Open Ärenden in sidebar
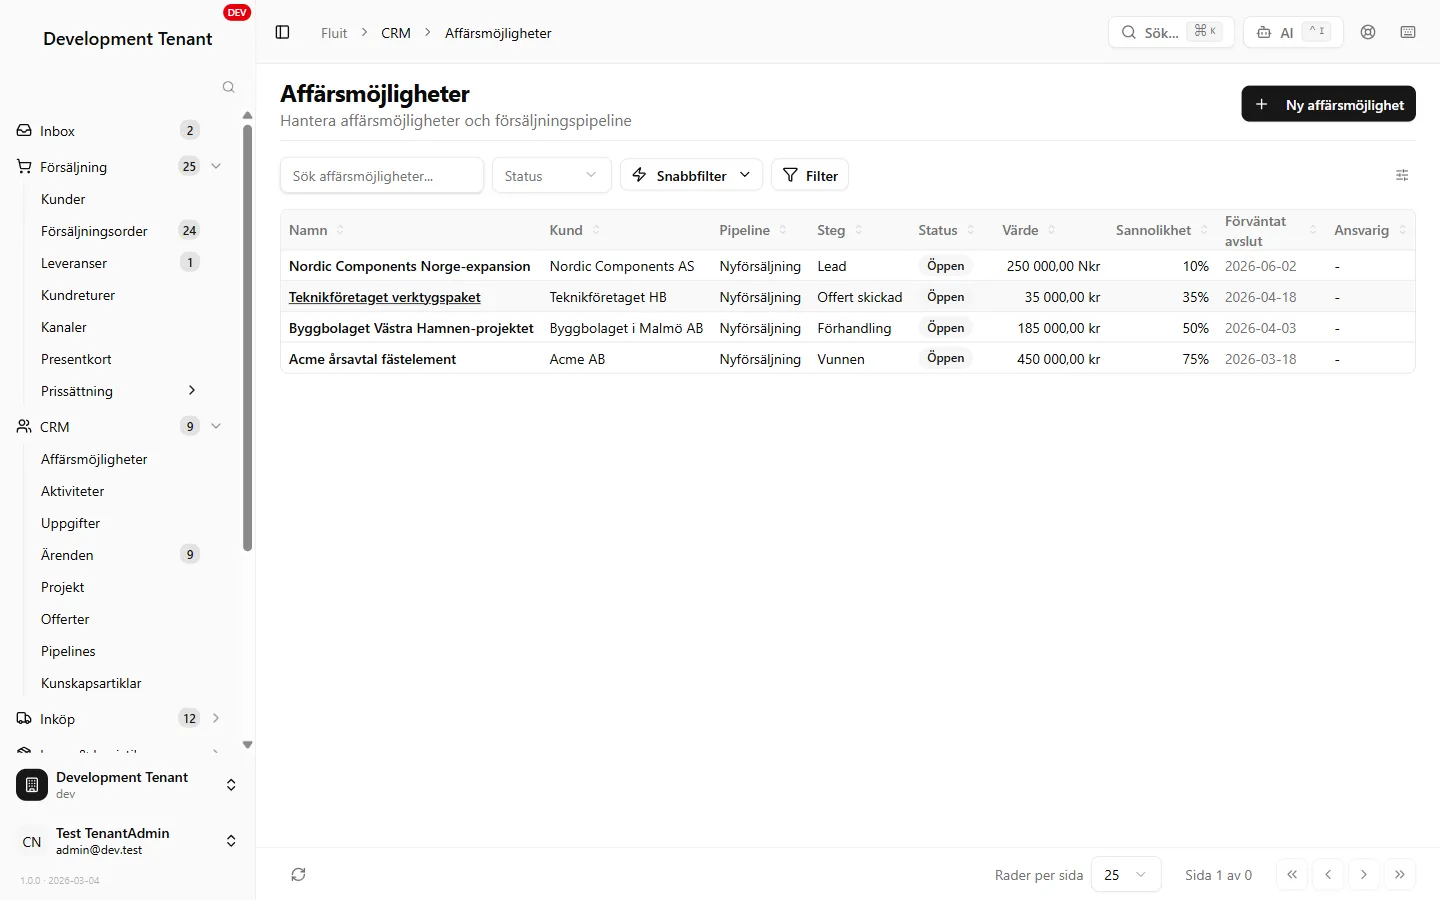 coord(67,555)
